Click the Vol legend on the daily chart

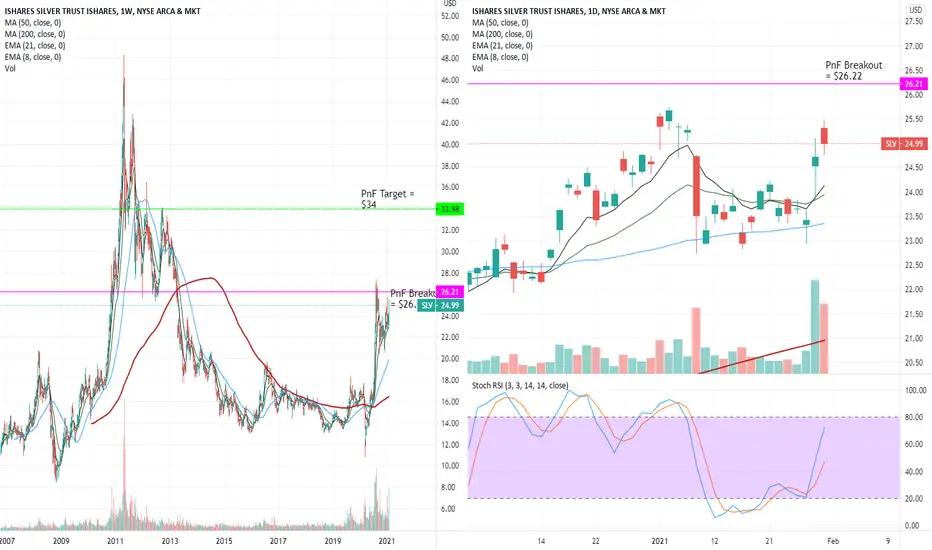478,68
